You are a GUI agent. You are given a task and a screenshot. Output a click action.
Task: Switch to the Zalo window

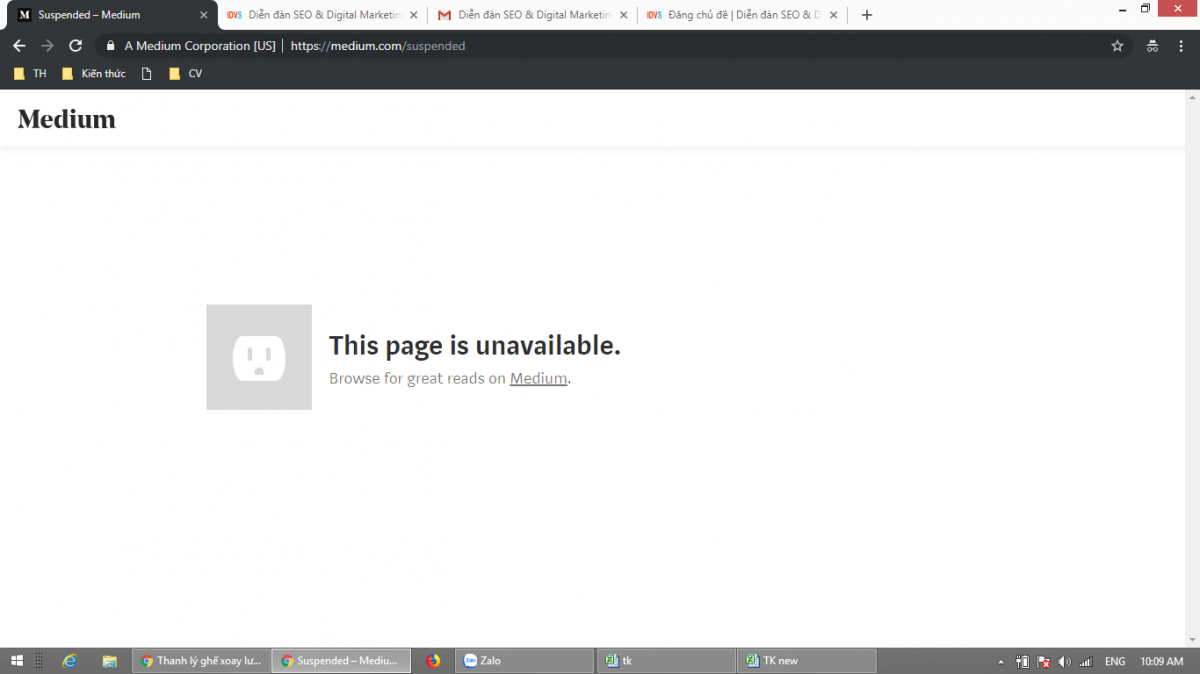525,661
